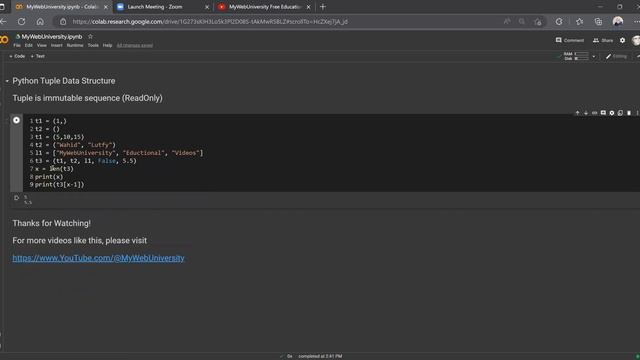Open cell editor settings gear icon
Image resolution: width=640 pixels, height=360 pixels.
611,113
